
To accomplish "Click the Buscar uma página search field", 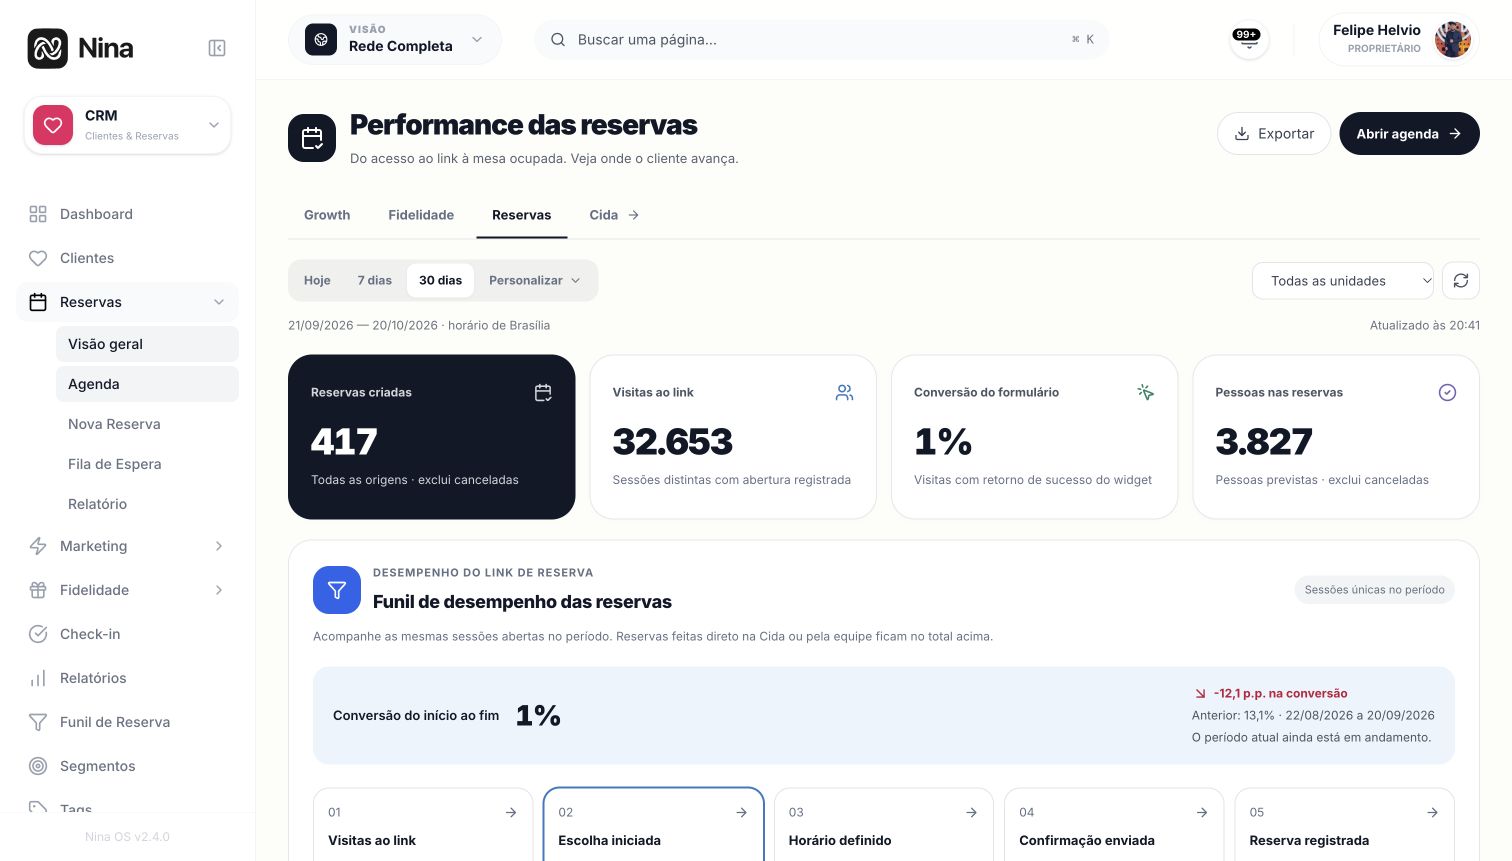I will [x=822, y=40].
